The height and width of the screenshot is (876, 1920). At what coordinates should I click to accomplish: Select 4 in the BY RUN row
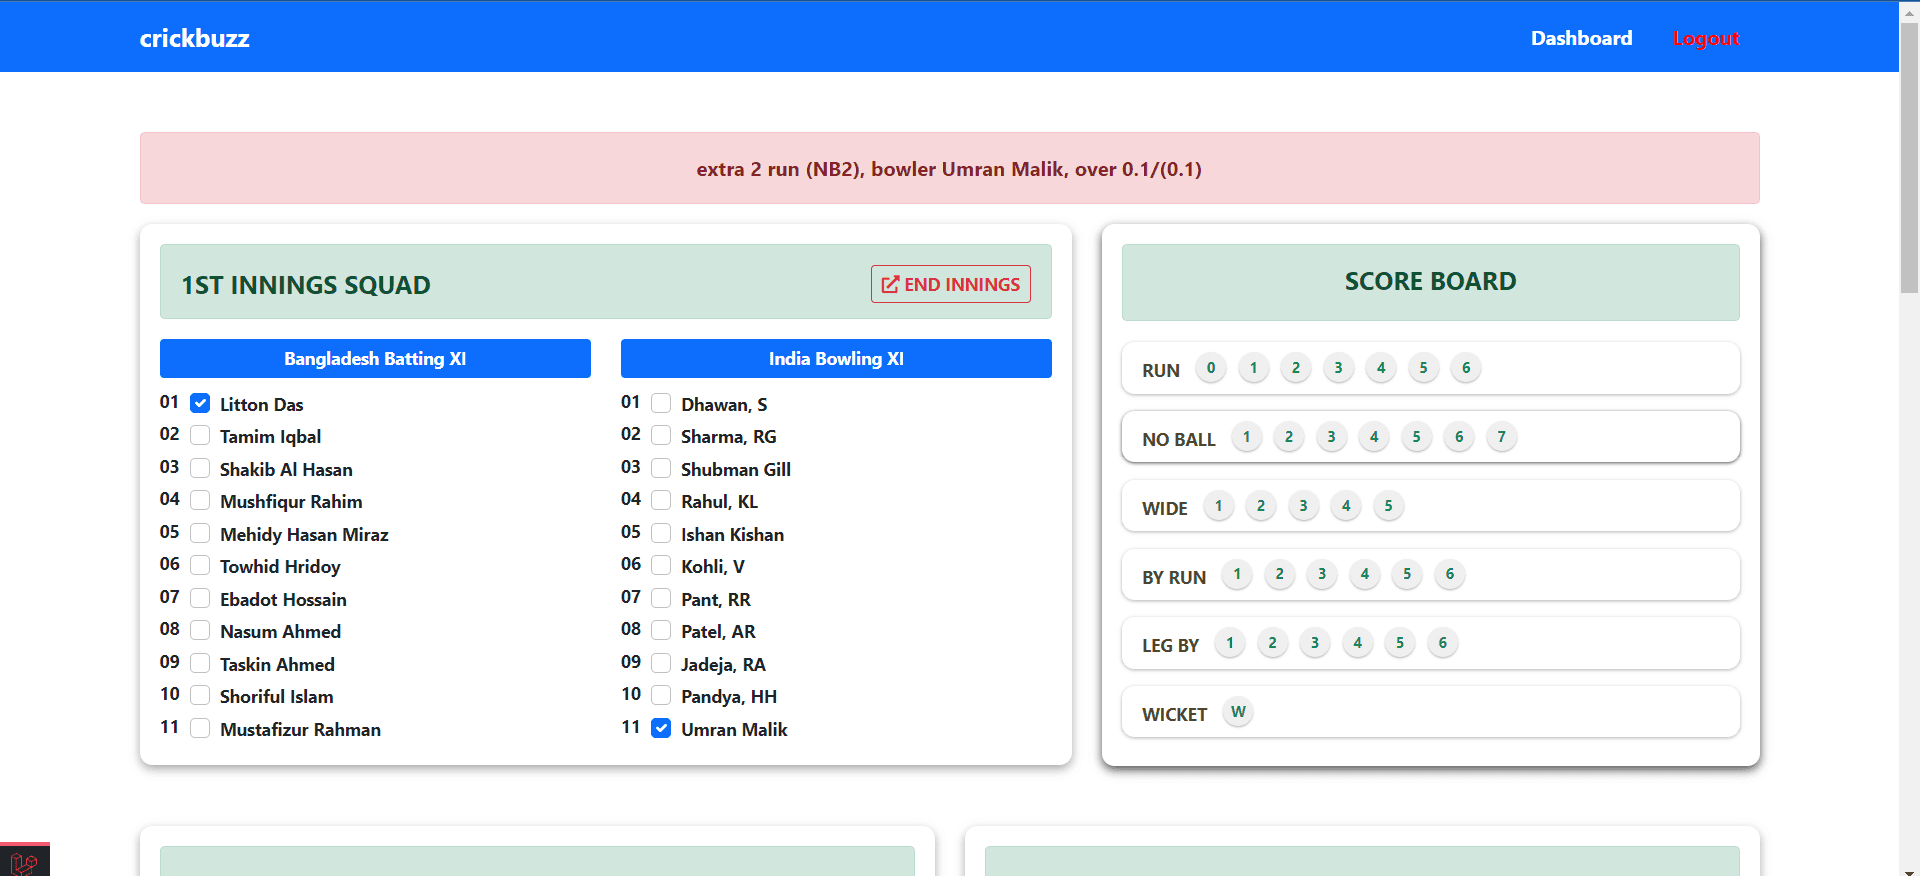click(x=1365, y=574)
